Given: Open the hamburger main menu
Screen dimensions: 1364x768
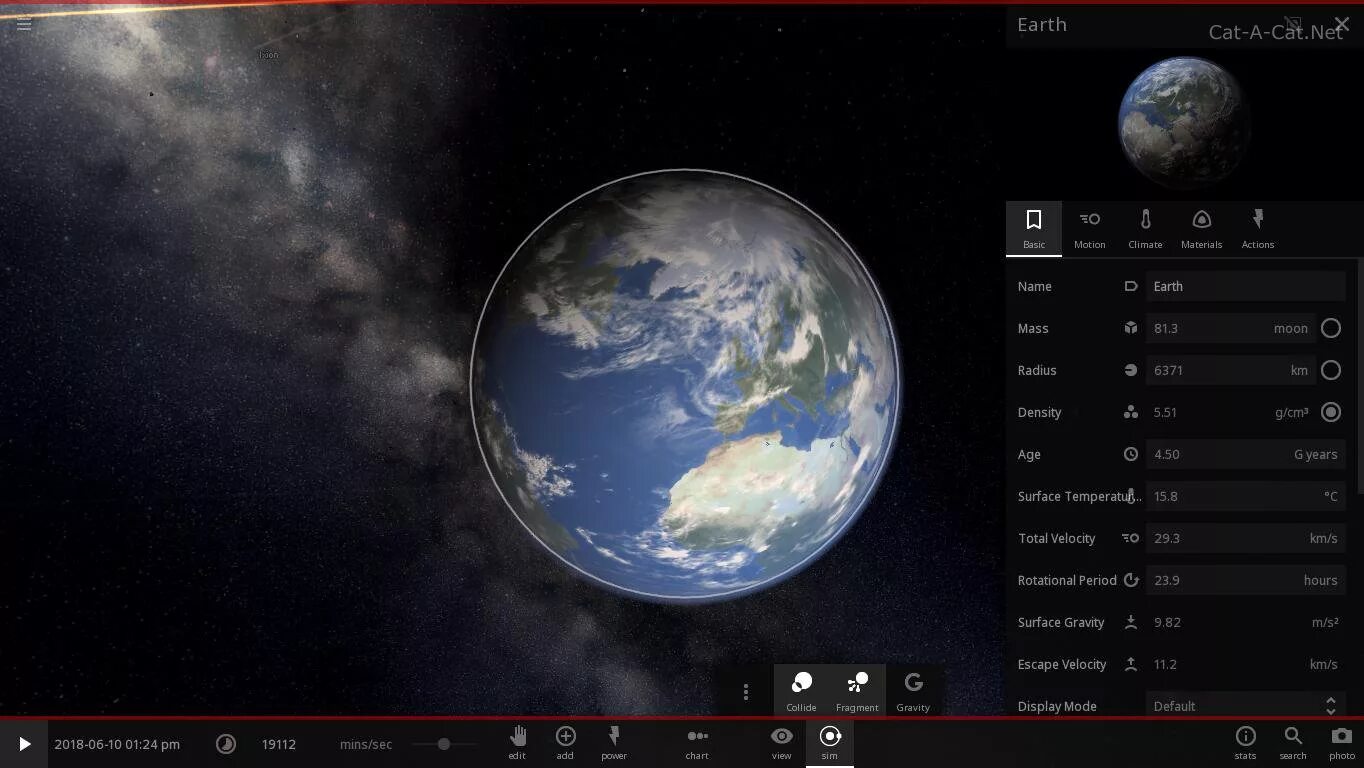Looking at the screenshot, I should (24, 24).
